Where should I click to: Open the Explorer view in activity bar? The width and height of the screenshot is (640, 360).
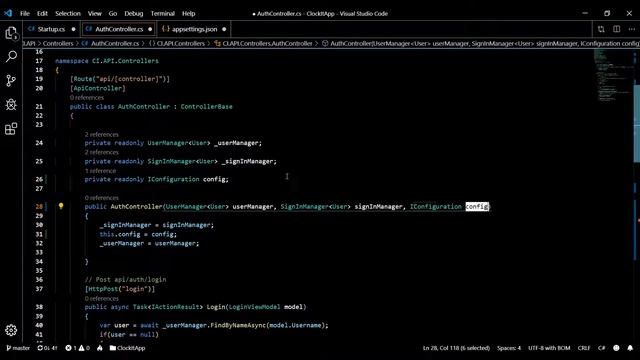11,33
